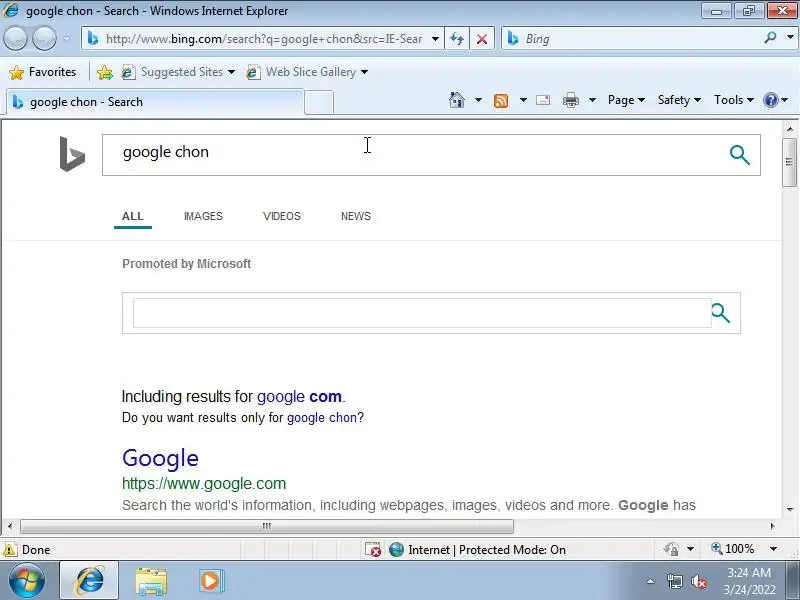Select the 'google chon - Search' tab
This screenshot has width=800, height=600.
point(155,102)
